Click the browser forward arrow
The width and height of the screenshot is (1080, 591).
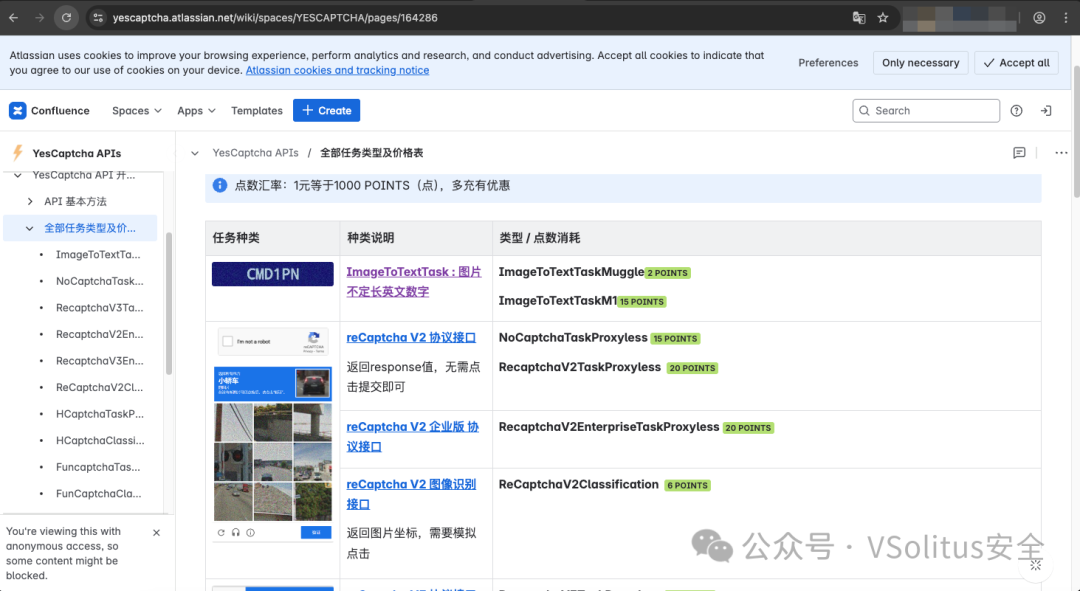coord(40,18)
